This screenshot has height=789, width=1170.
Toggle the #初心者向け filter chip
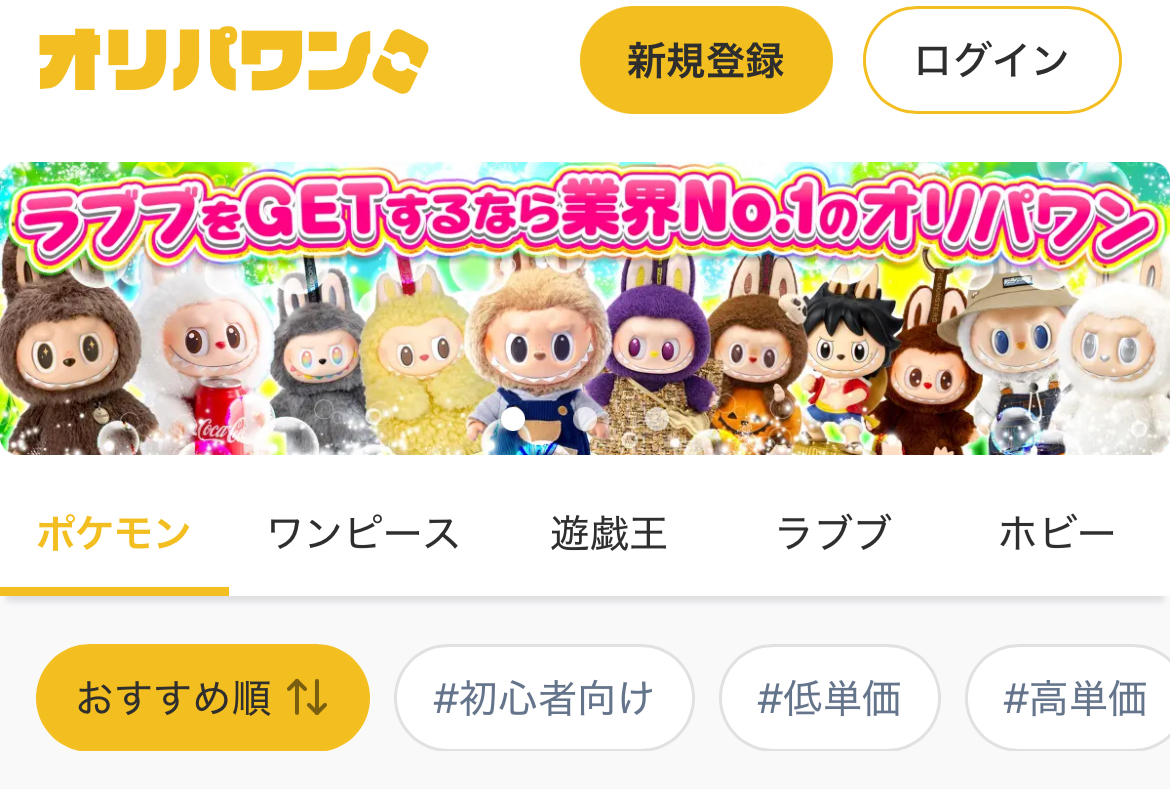(x=544, y=698)
